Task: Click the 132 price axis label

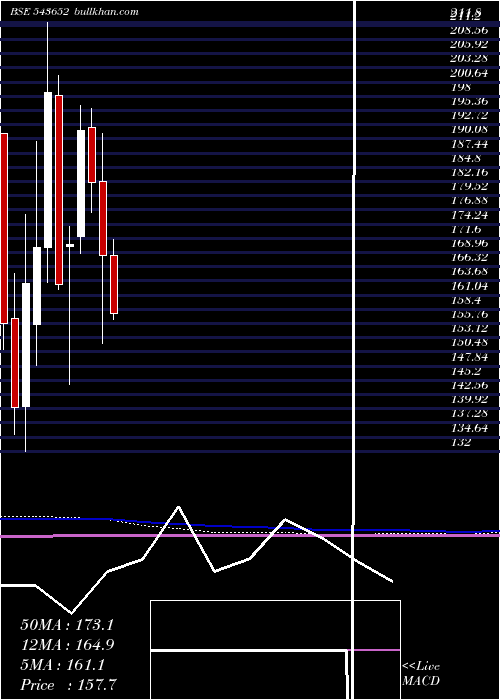Action: pyautogui.click(x=461, y=442)
